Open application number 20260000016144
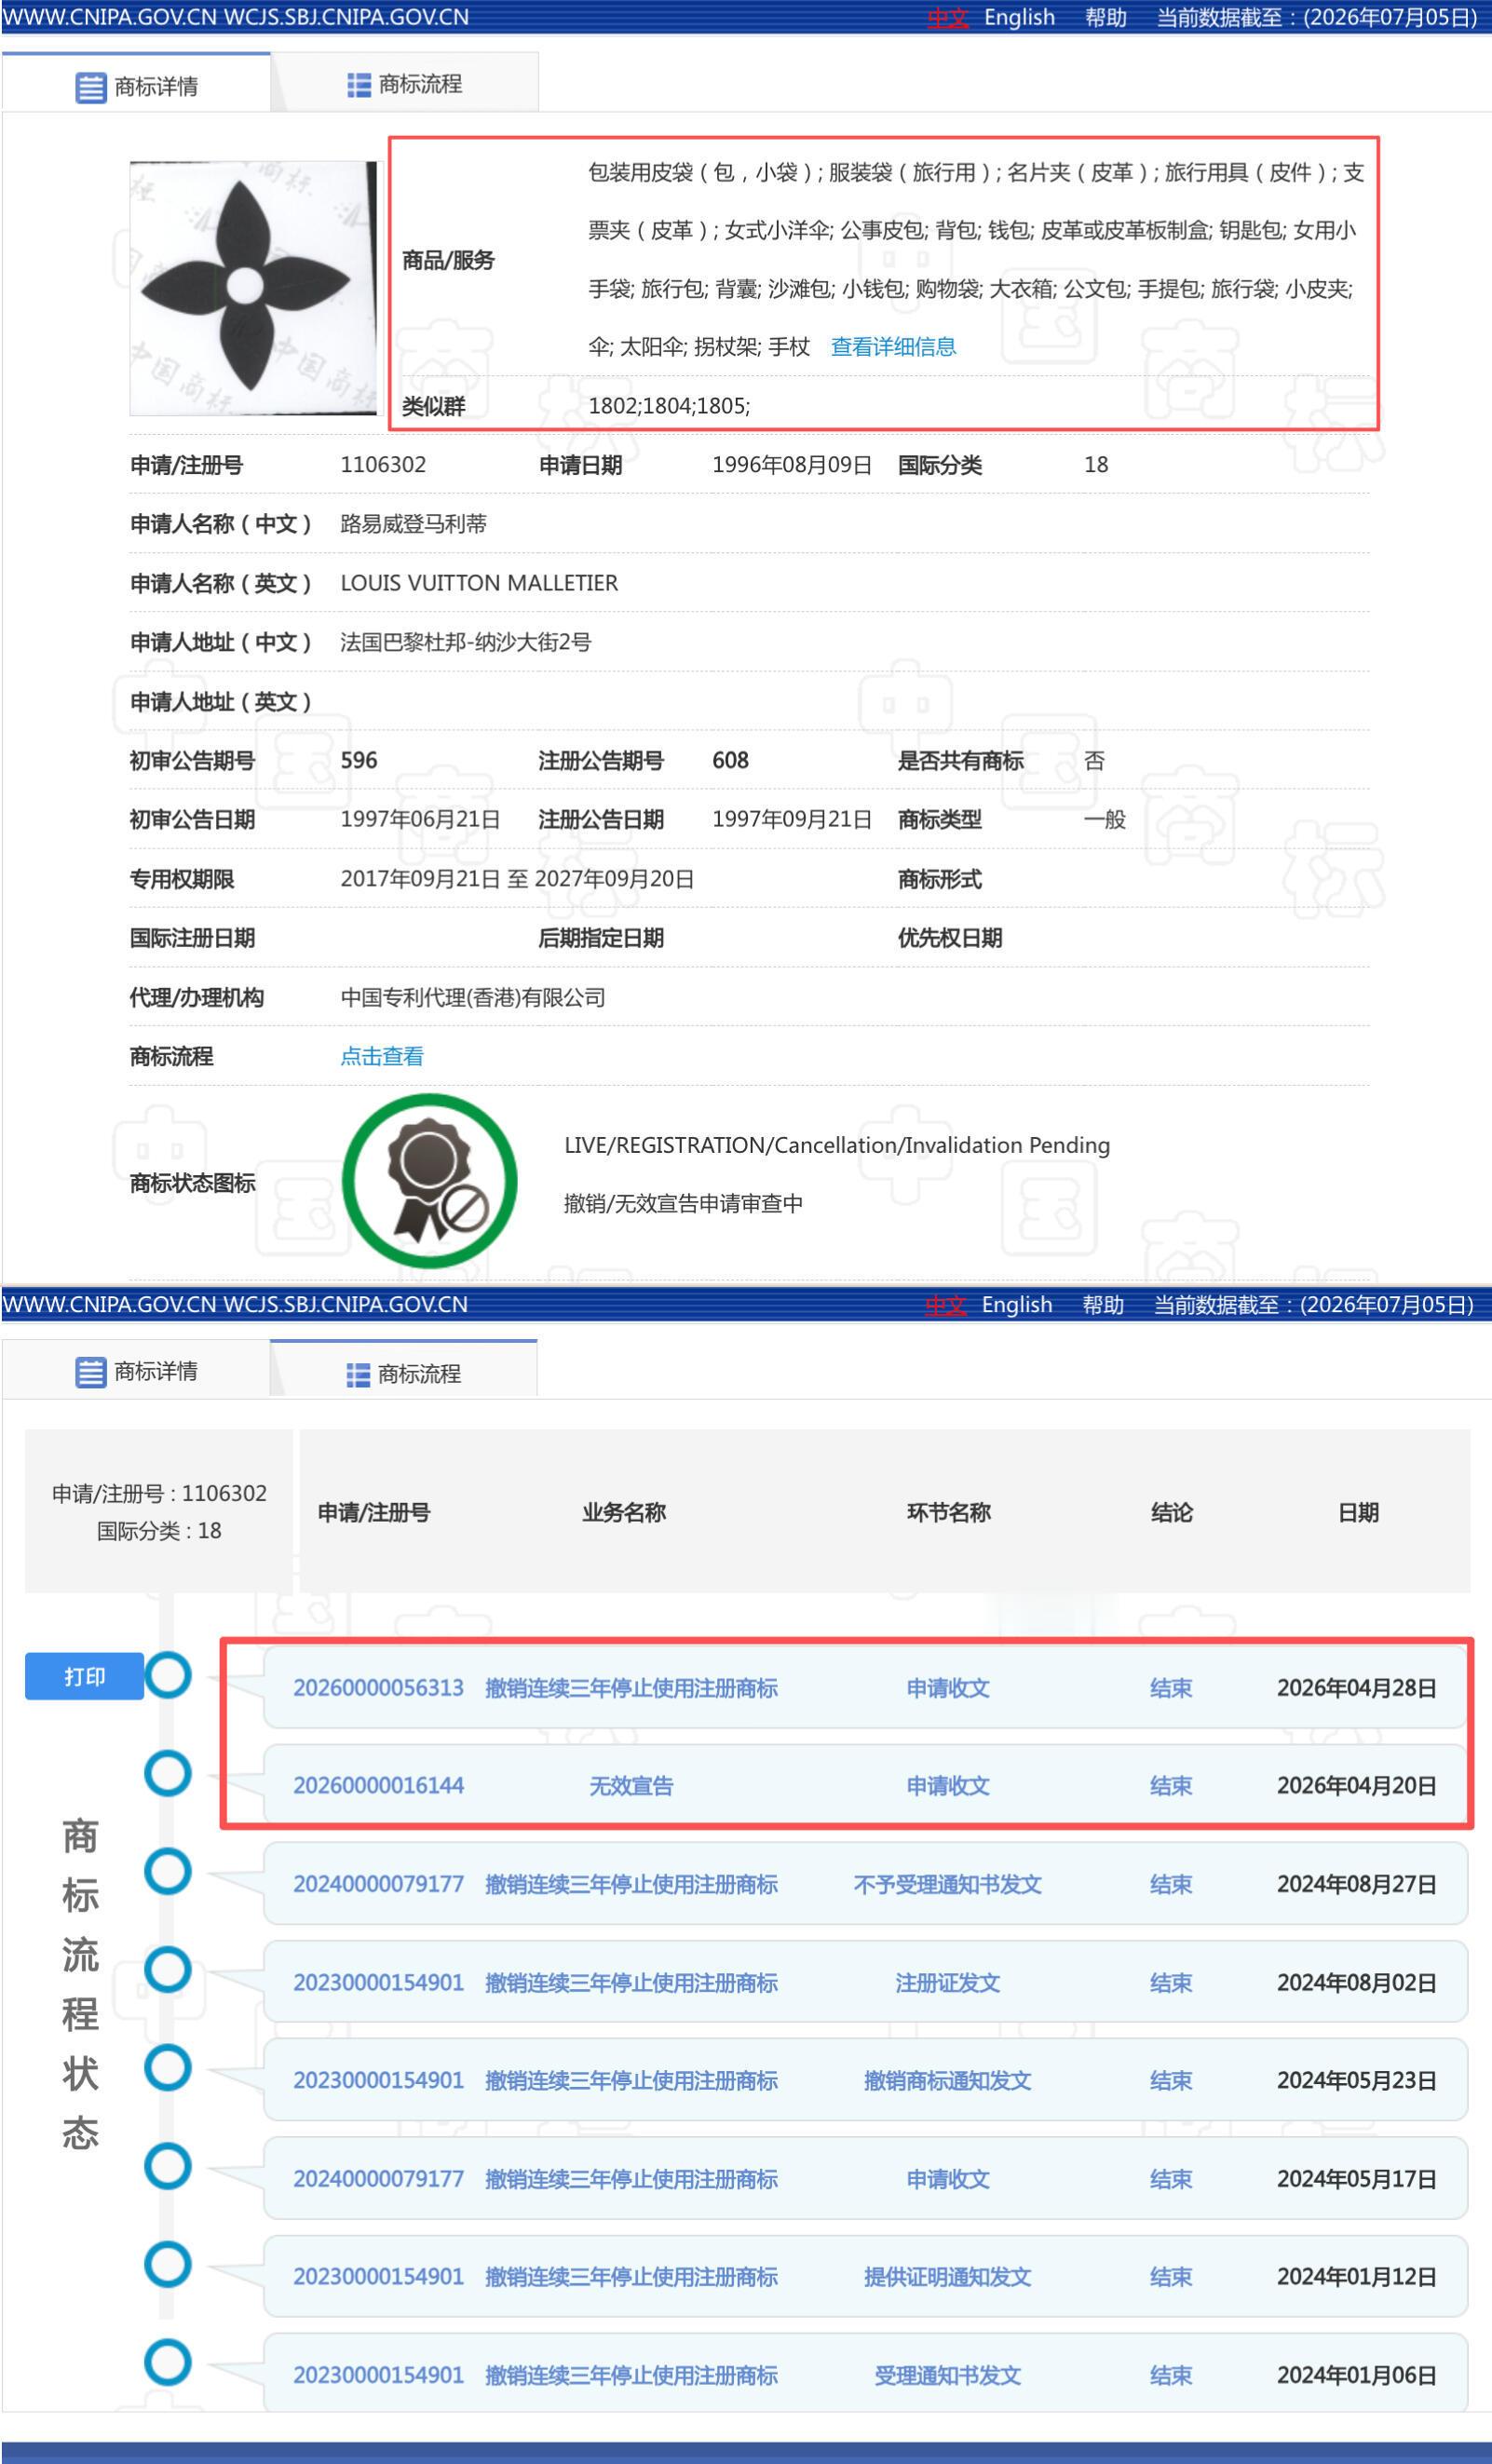The width and height of the screenshot is (1492, 2464). coord(378,1785)
